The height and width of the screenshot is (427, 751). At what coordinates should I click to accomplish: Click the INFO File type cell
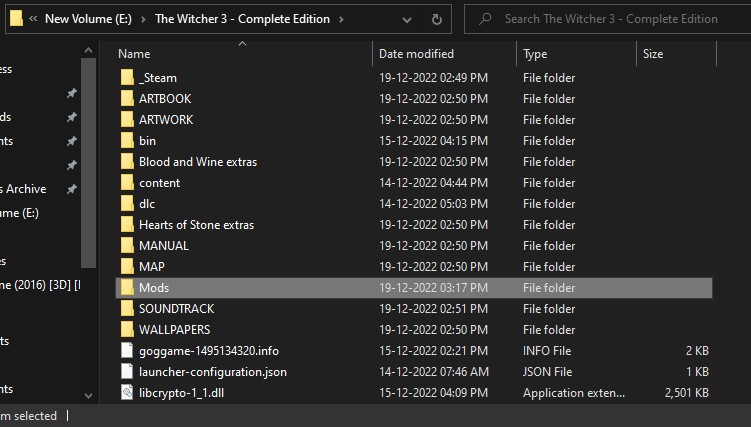point(547,351)
